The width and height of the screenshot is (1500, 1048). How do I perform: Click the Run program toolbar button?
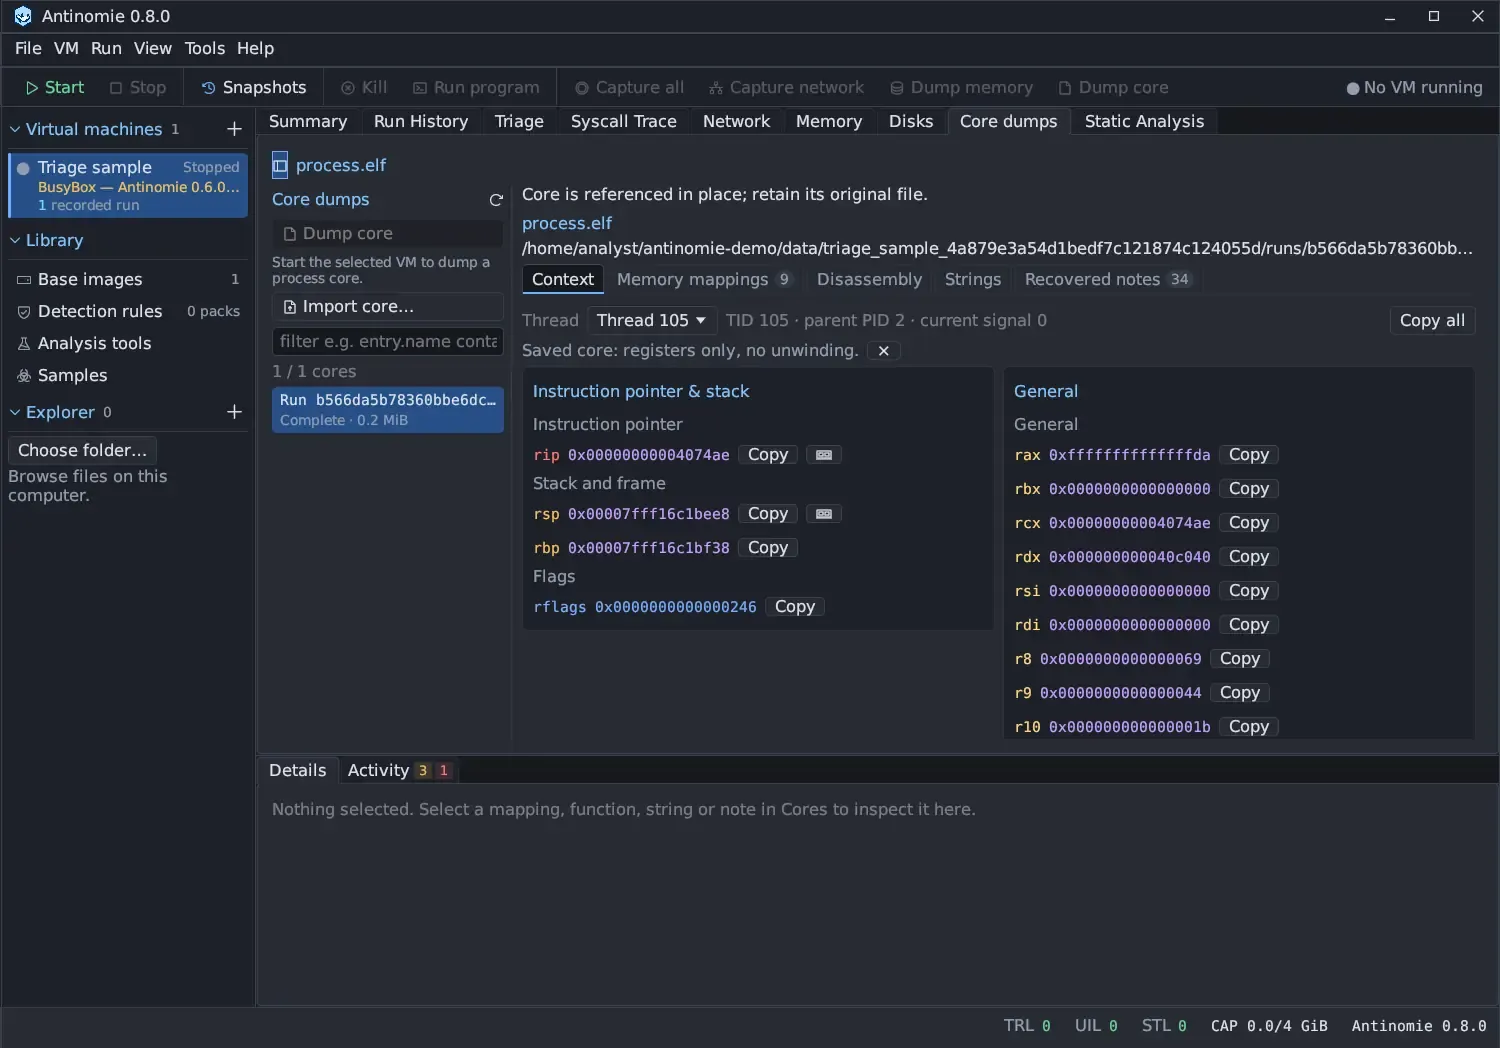pos(476,88)
